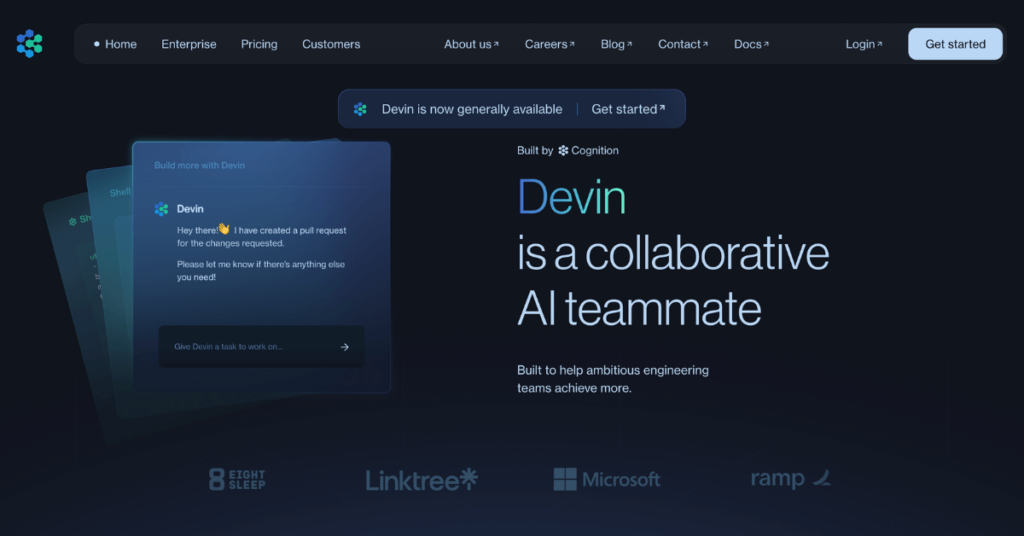Viewport: 1024px width, 536px height.
Task: Go to the Enterprise page
Action: (x=189, y=44)
